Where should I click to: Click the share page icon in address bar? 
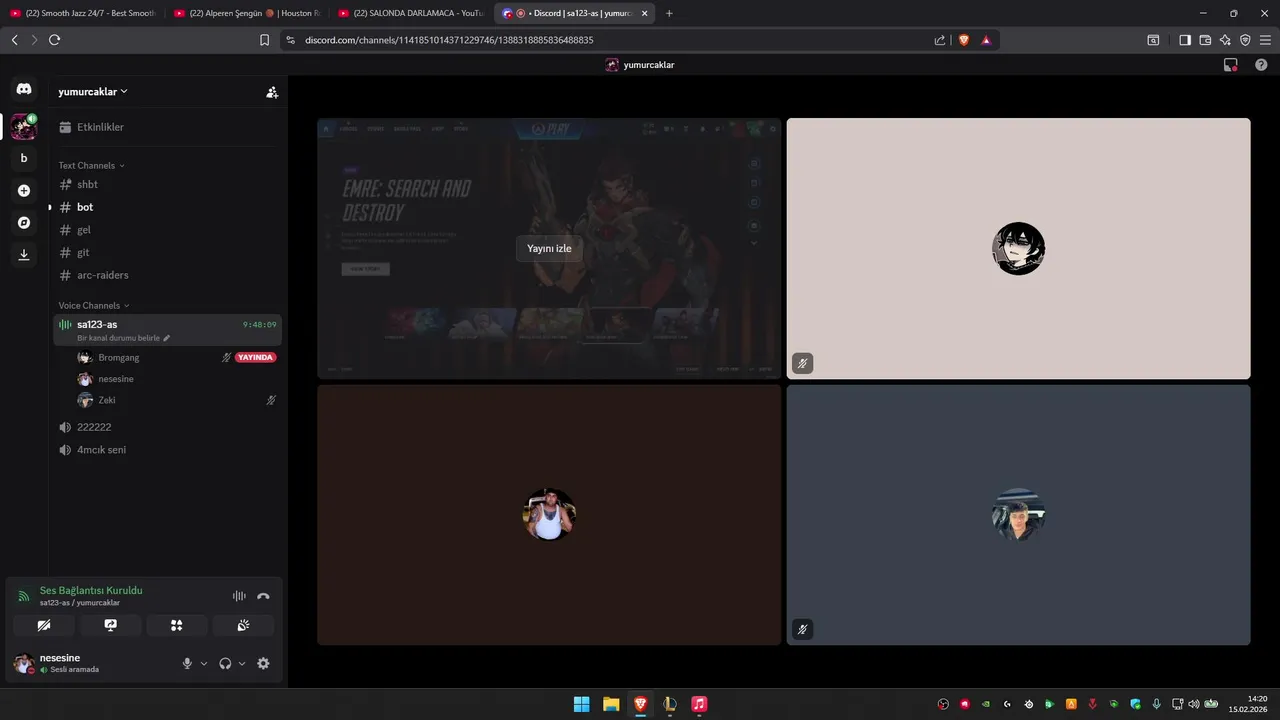pos(940,40)
